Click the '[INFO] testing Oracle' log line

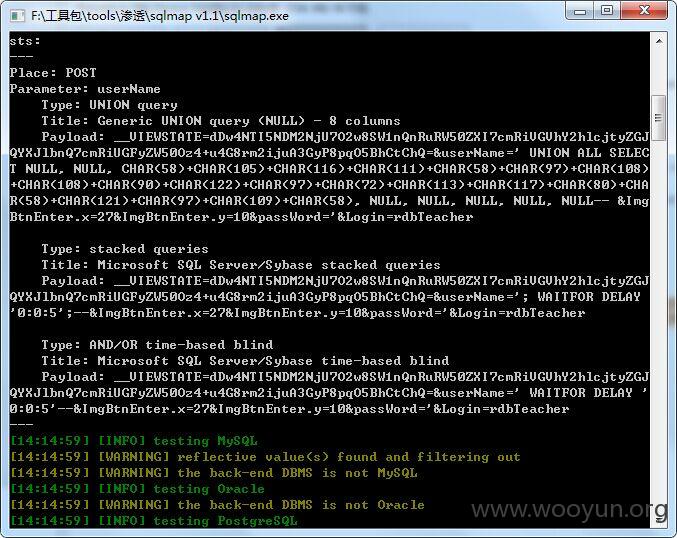click(137, 489)
